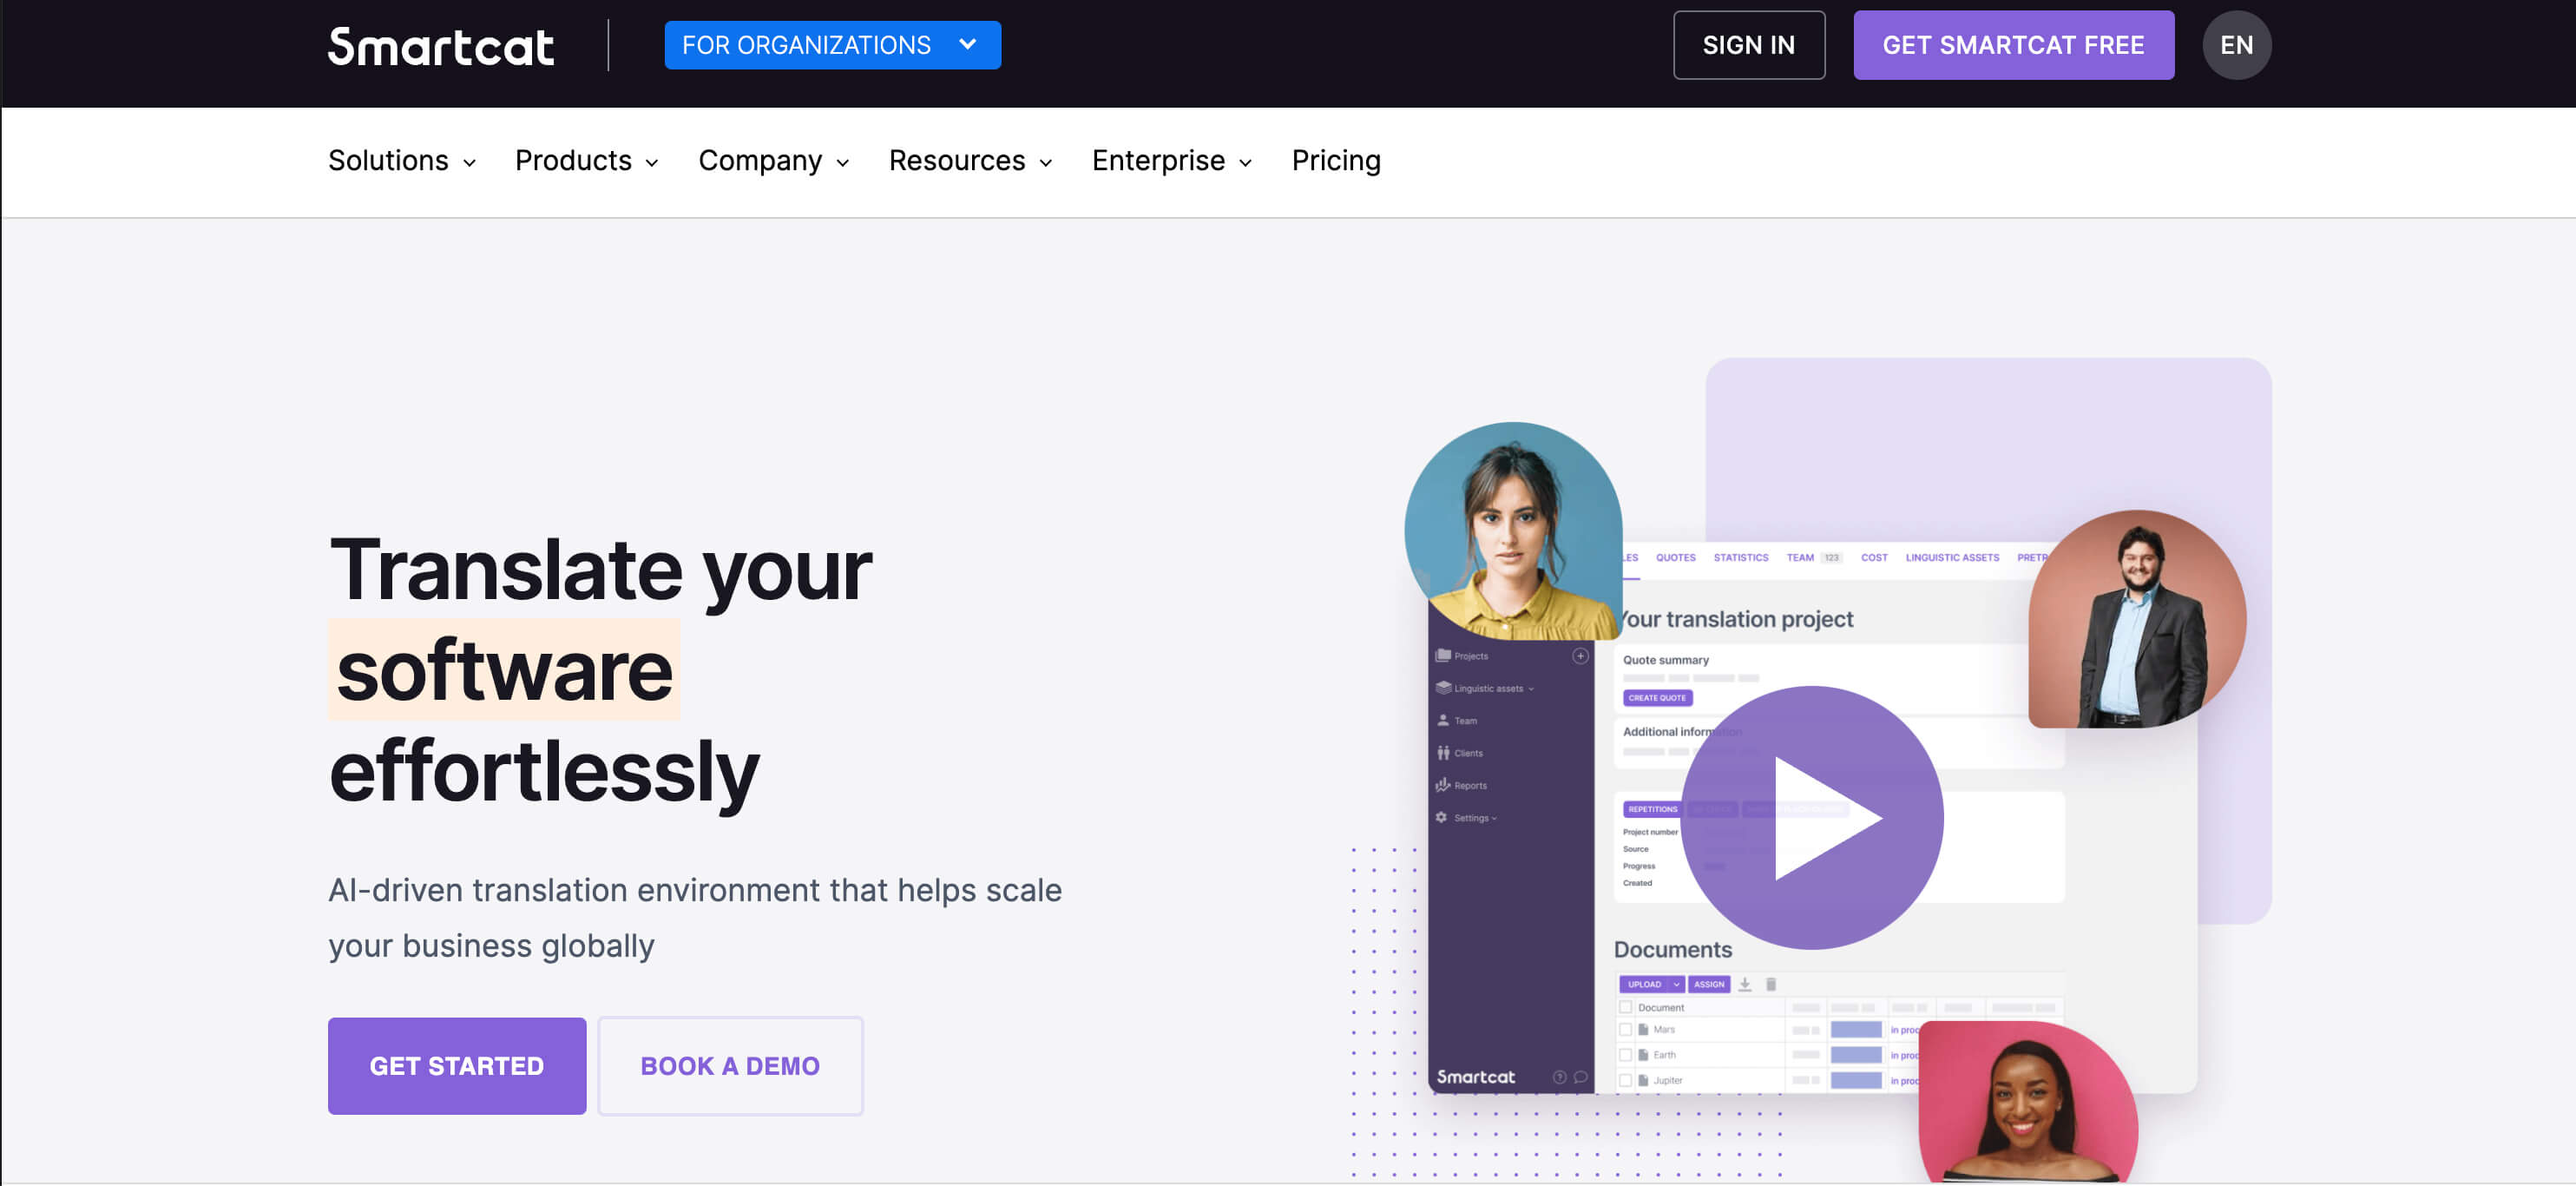
Task: Go to the Pricing page
Action: (1336, 161)
